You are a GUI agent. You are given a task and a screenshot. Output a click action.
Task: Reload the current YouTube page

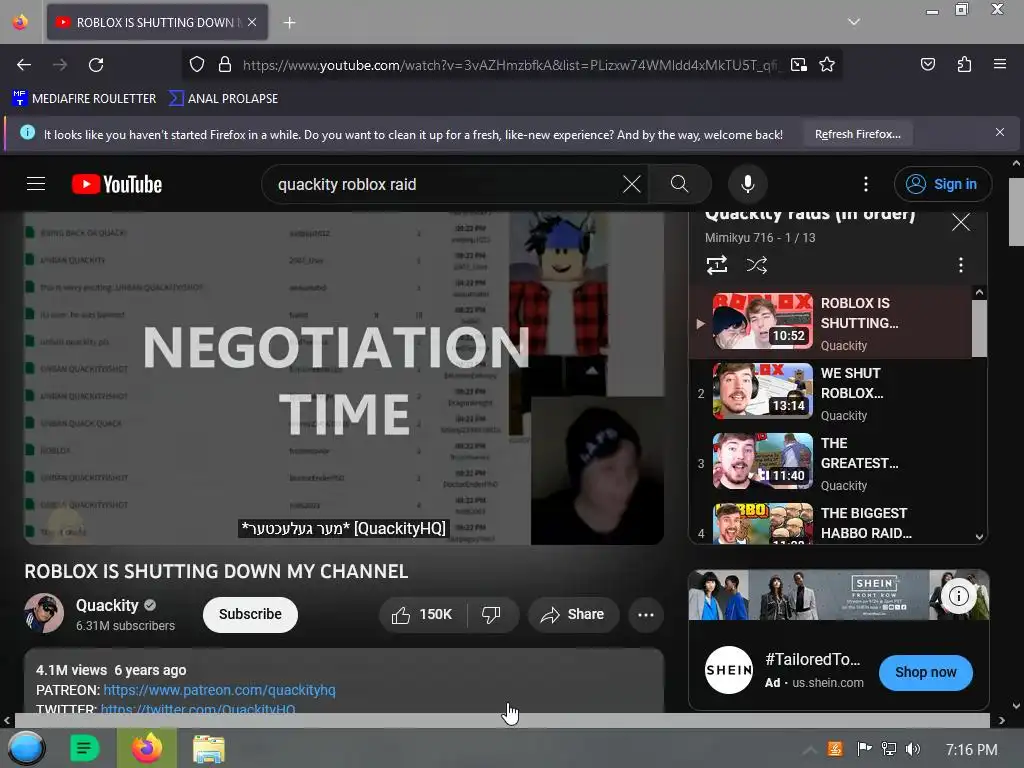point(96,65)
